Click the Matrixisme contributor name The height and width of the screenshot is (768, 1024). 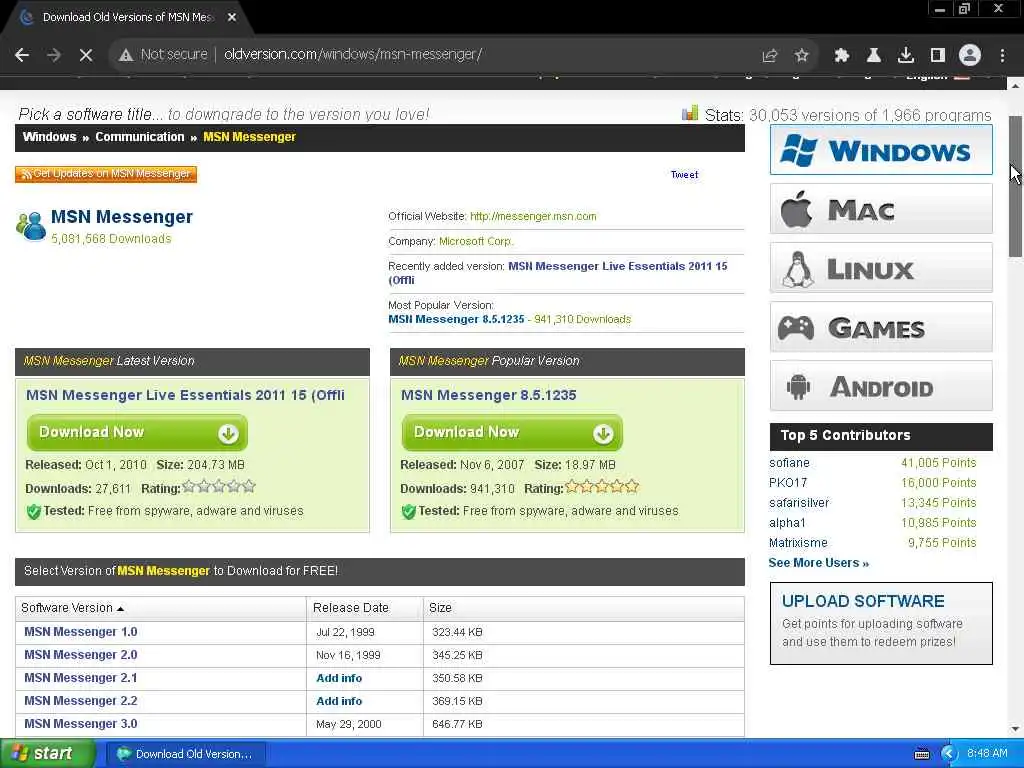[798, 543]
